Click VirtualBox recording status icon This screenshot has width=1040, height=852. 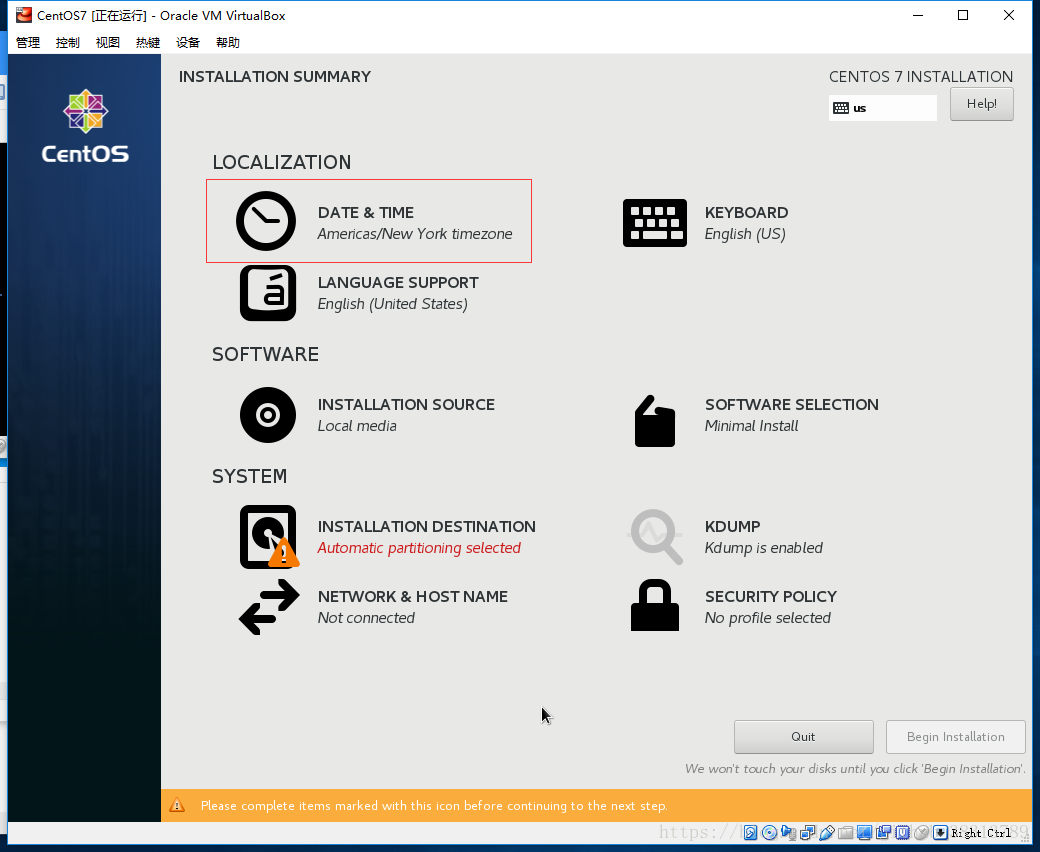coord(883,833)
